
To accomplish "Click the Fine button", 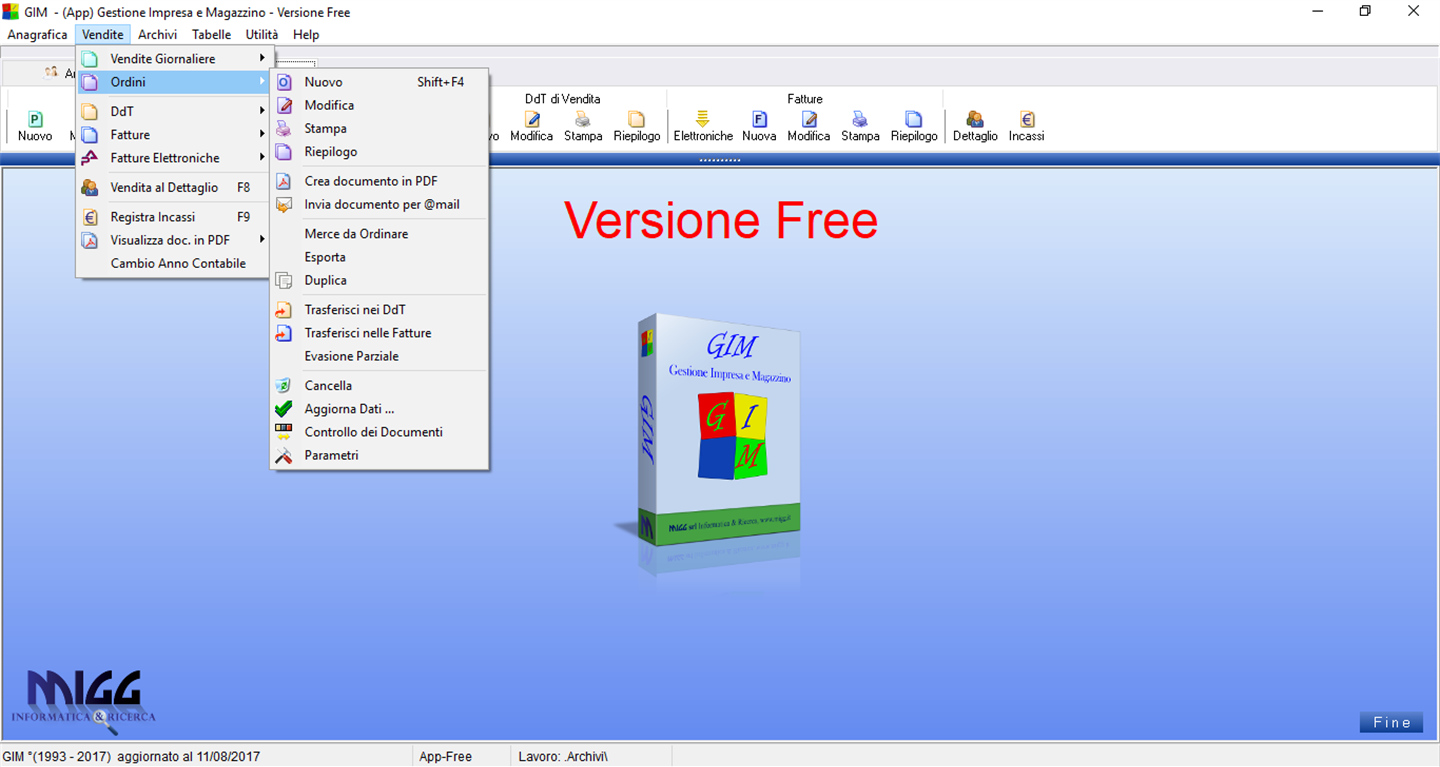I will click(x=1391, y=722).
